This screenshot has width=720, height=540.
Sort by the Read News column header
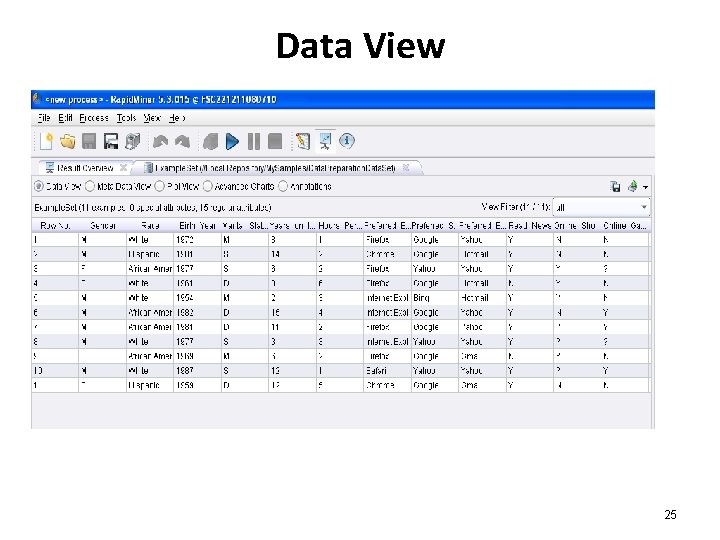530,225
